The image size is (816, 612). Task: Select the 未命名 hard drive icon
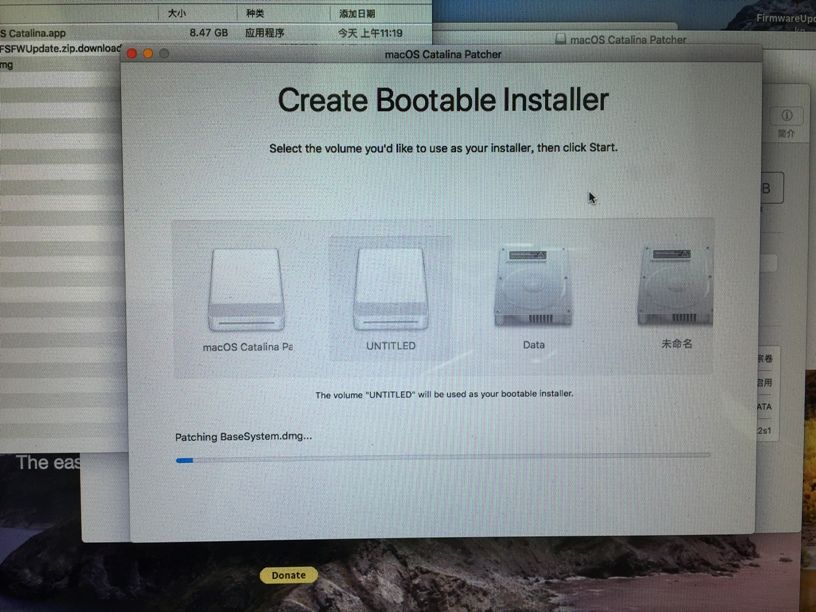coord(675,286)
